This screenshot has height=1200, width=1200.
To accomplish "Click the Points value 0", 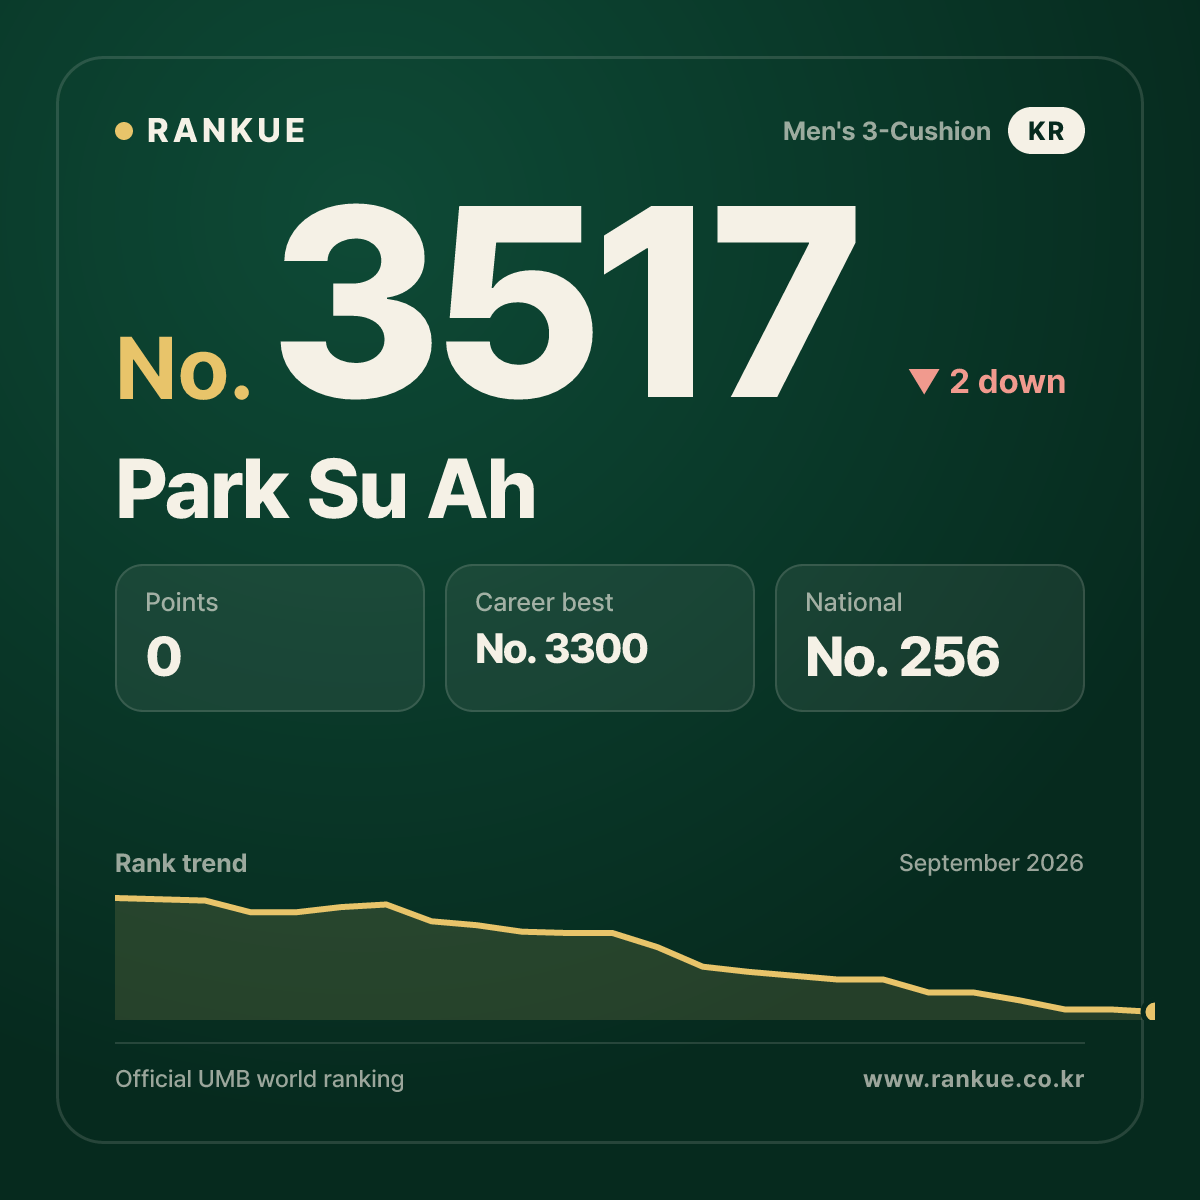I will 164,657.
